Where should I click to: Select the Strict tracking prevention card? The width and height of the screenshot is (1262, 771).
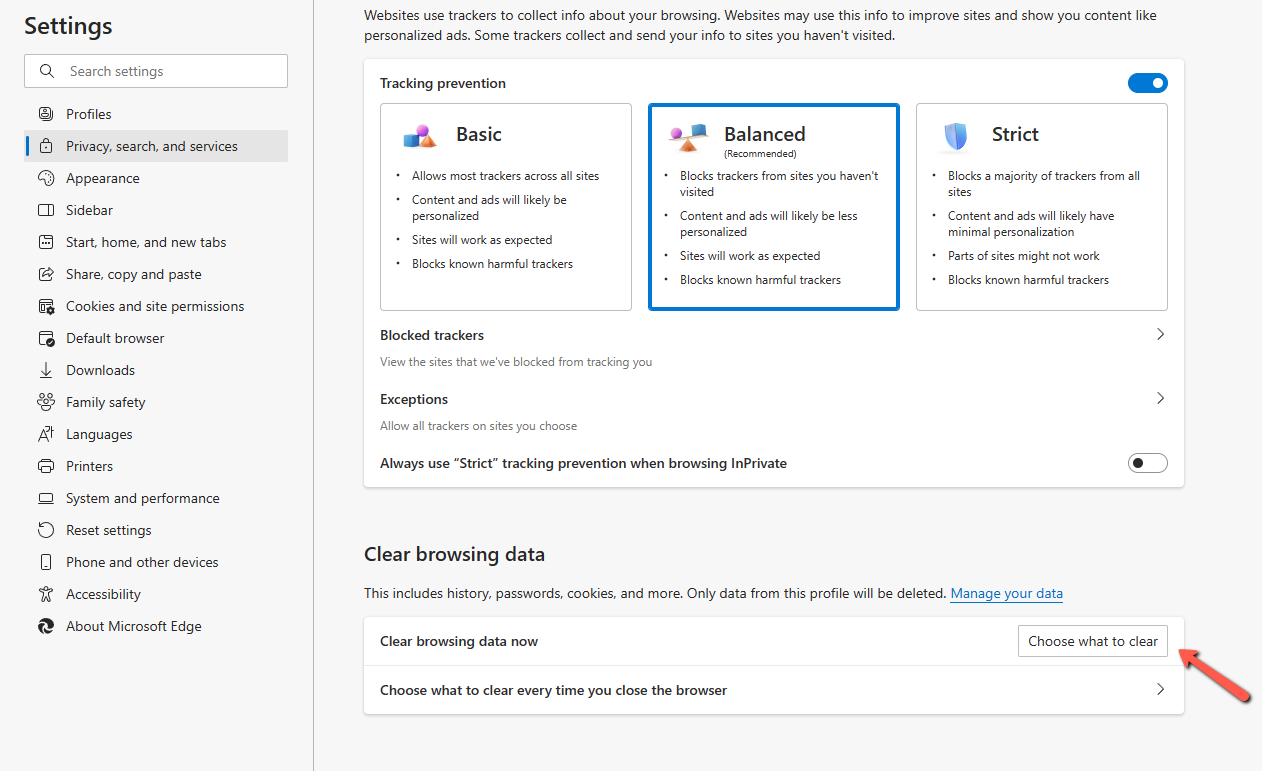(1041, 206)
